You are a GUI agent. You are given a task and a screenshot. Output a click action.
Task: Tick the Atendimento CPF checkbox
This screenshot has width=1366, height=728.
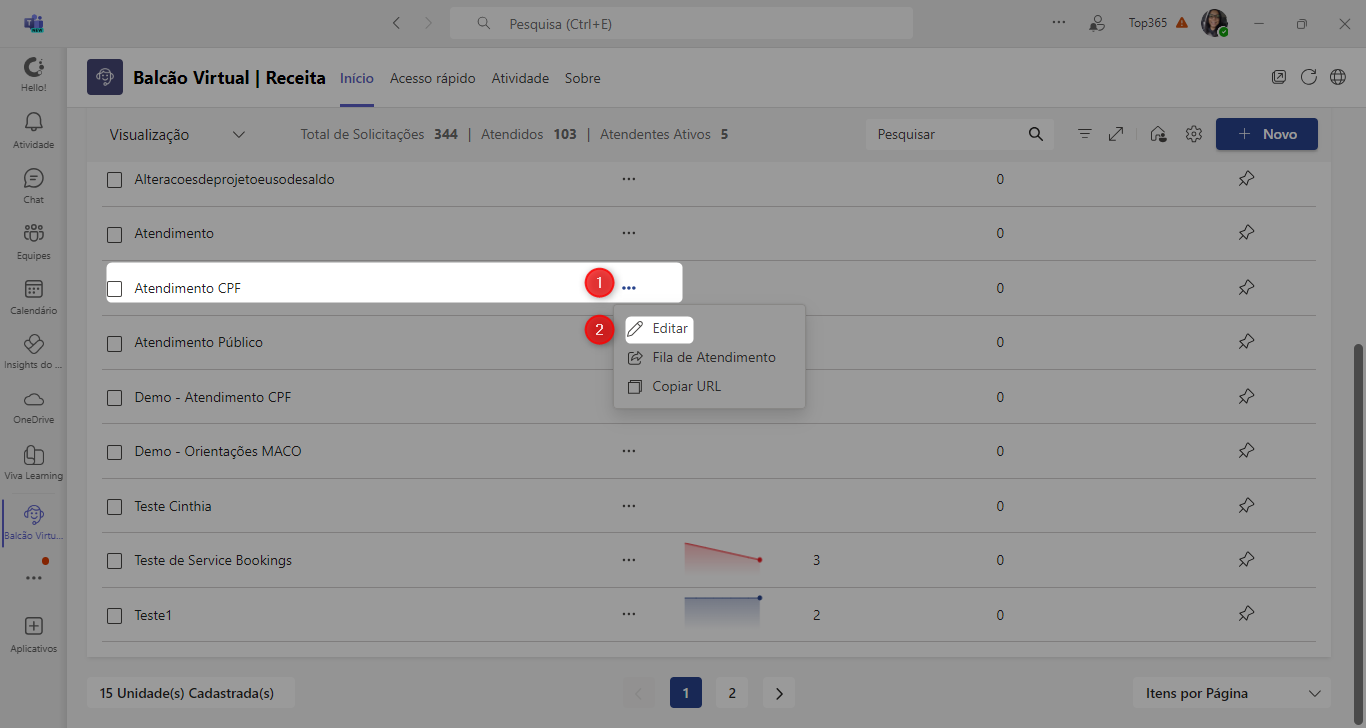(115, 289)
